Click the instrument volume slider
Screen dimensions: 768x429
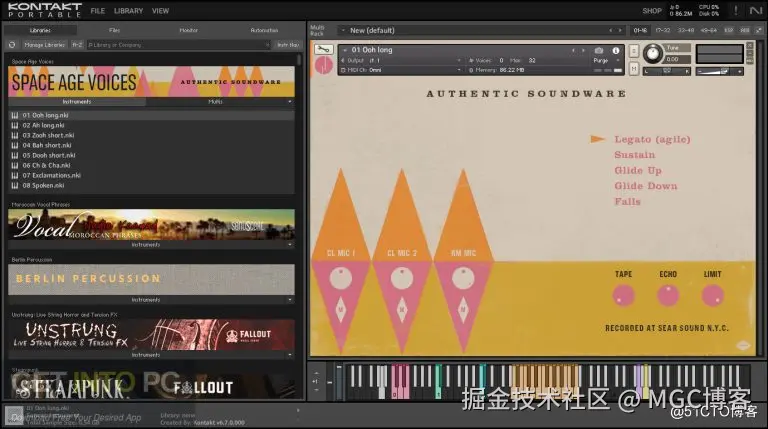point(720,72)
